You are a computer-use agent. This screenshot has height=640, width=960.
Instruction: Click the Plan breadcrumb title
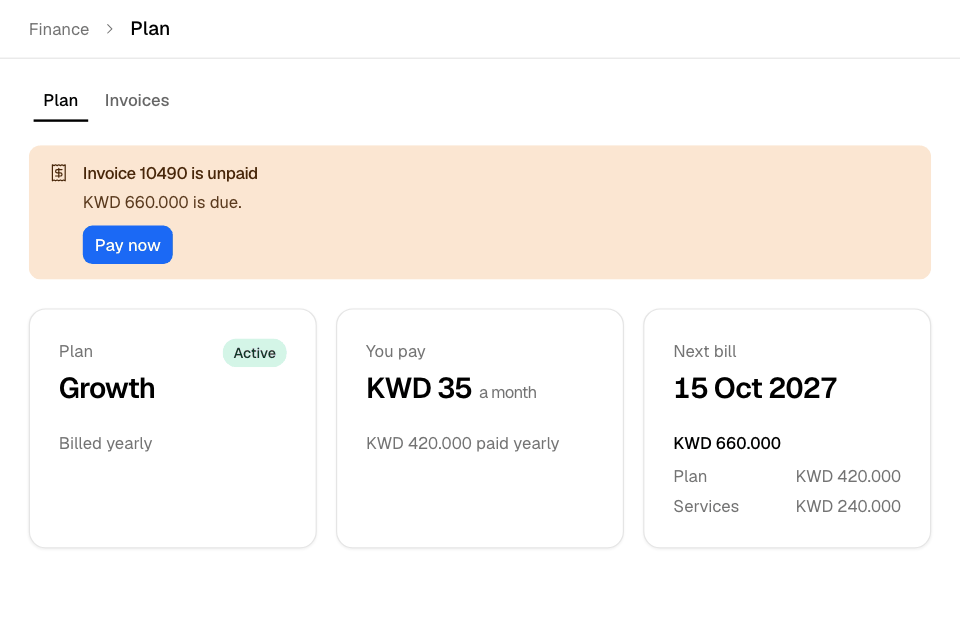[x=150, y=29]
